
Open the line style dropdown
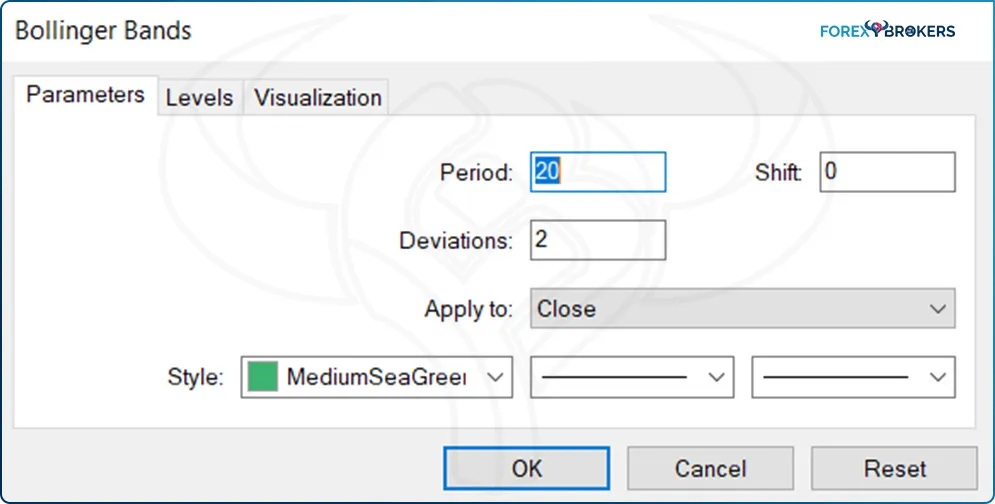[631, 378]
